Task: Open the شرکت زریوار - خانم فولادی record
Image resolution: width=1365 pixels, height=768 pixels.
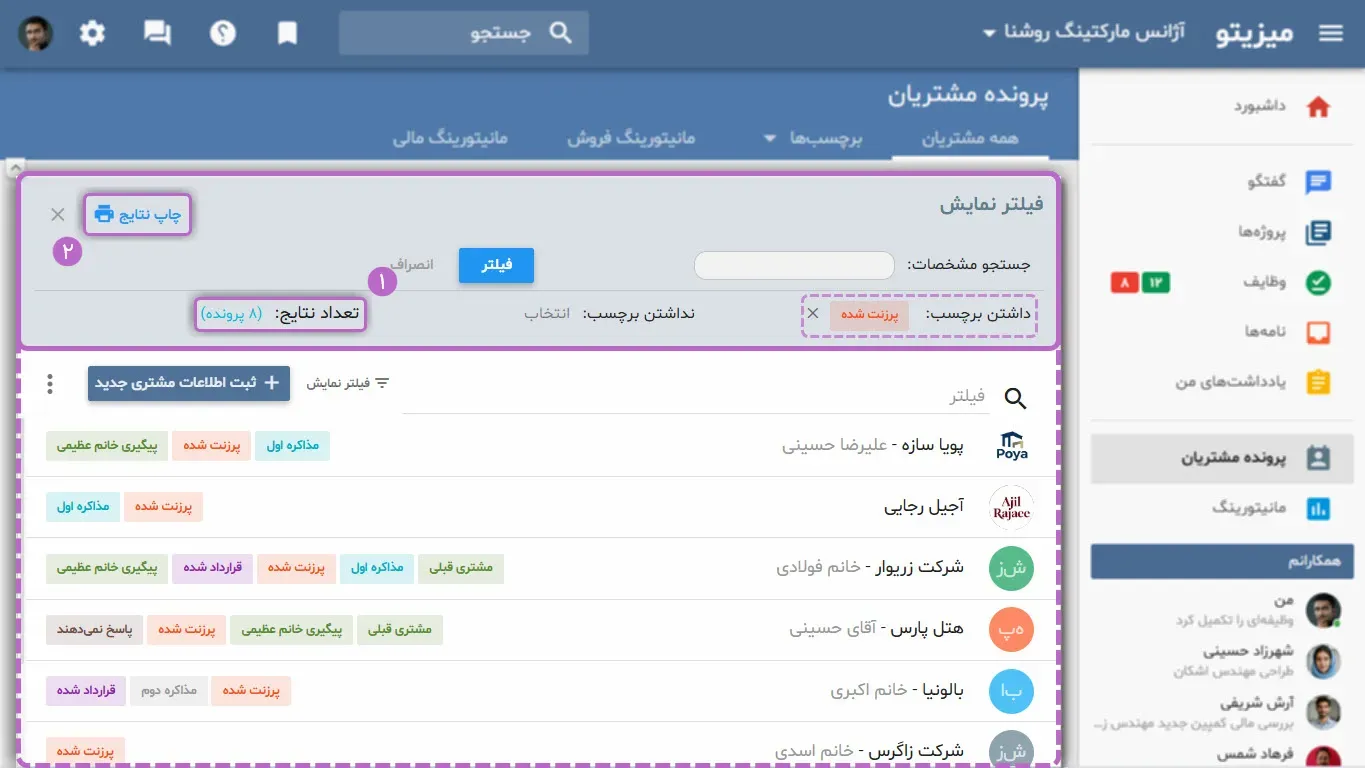Action: 870,568
